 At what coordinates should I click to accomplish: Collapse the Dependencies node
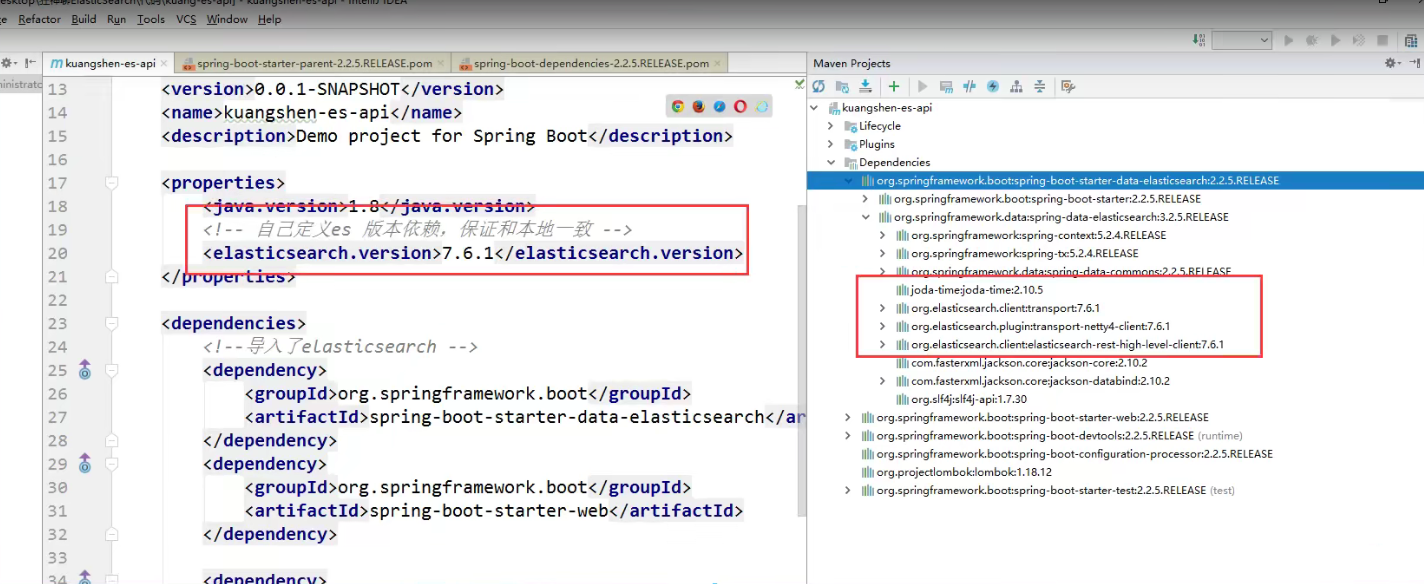click(x=830, y=162)
